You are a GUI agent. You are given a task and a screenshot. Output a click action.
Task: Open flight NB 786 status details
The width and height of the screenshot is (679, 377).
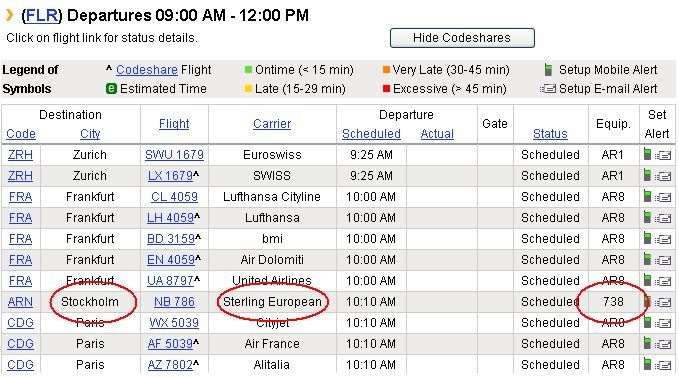click(x=174, y=302)
